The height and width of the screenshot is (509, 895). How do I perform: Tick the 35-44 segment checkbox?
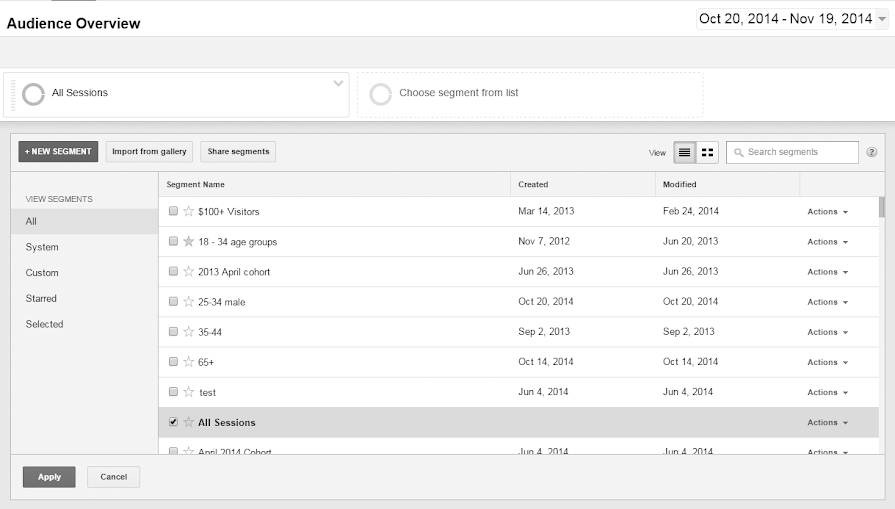(173, 332)
